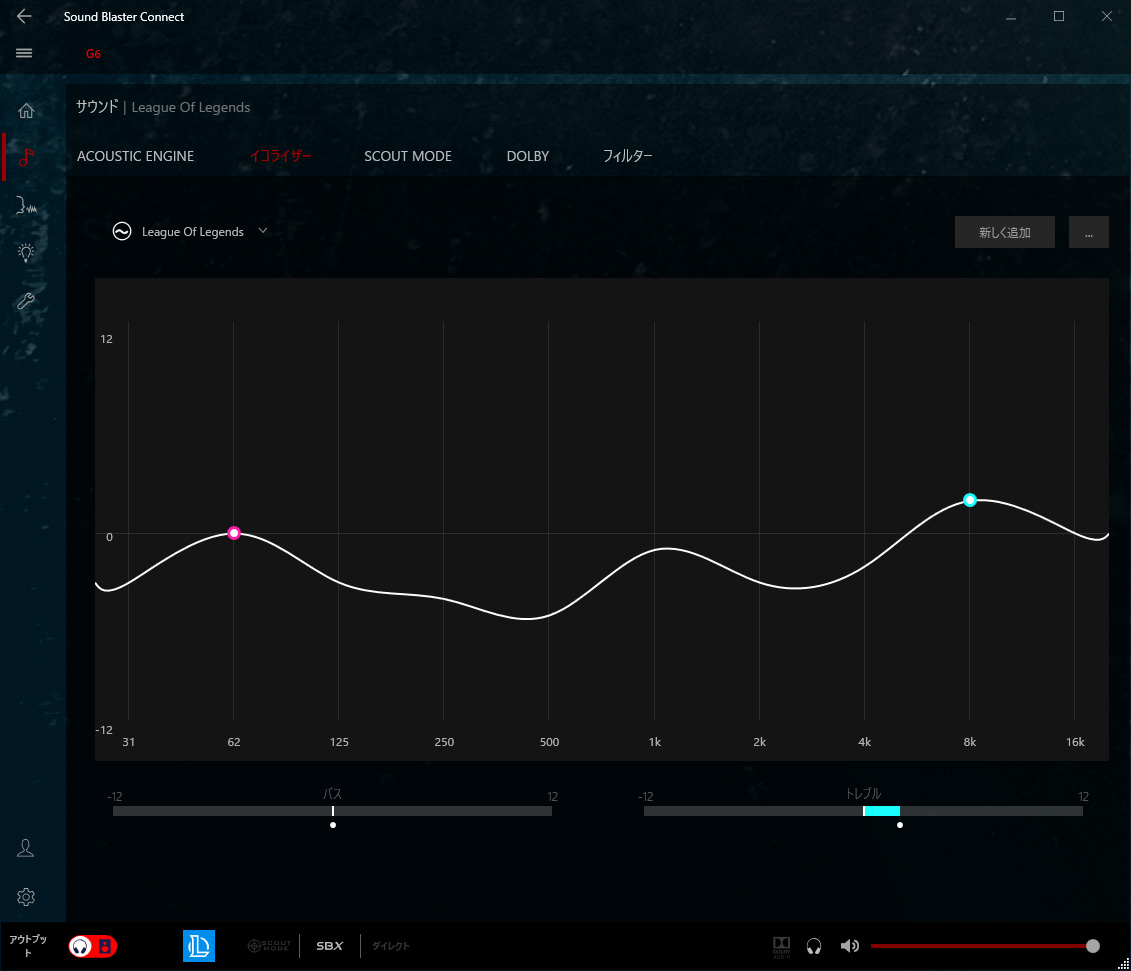
Task: Toggle the Scout Mode icon in bottom bar
Action: pyautogui.click(x=269, y=946)
